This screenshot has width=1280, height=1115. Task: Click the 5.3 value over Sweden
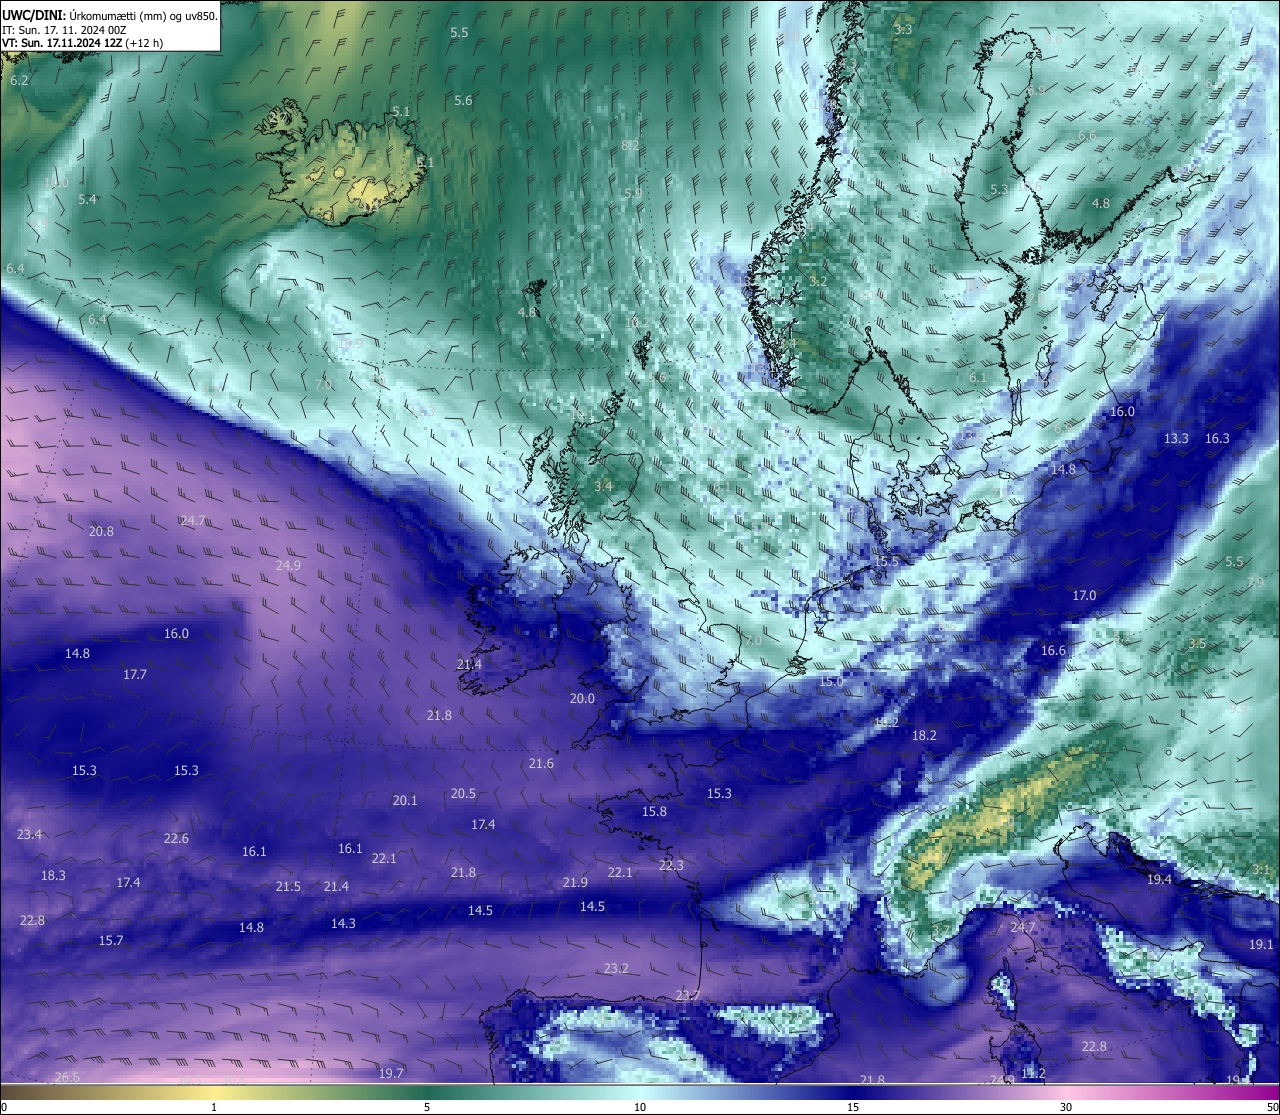998,189
